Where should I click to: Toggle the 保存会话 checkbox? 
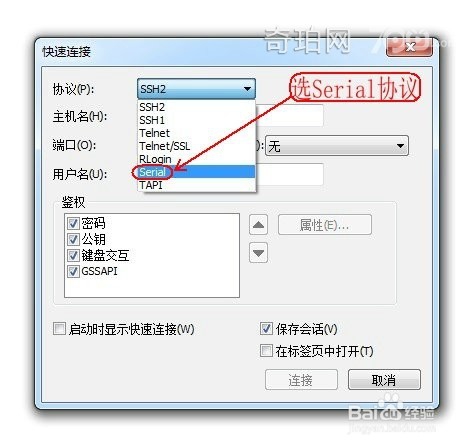click(x=266, y=329)
